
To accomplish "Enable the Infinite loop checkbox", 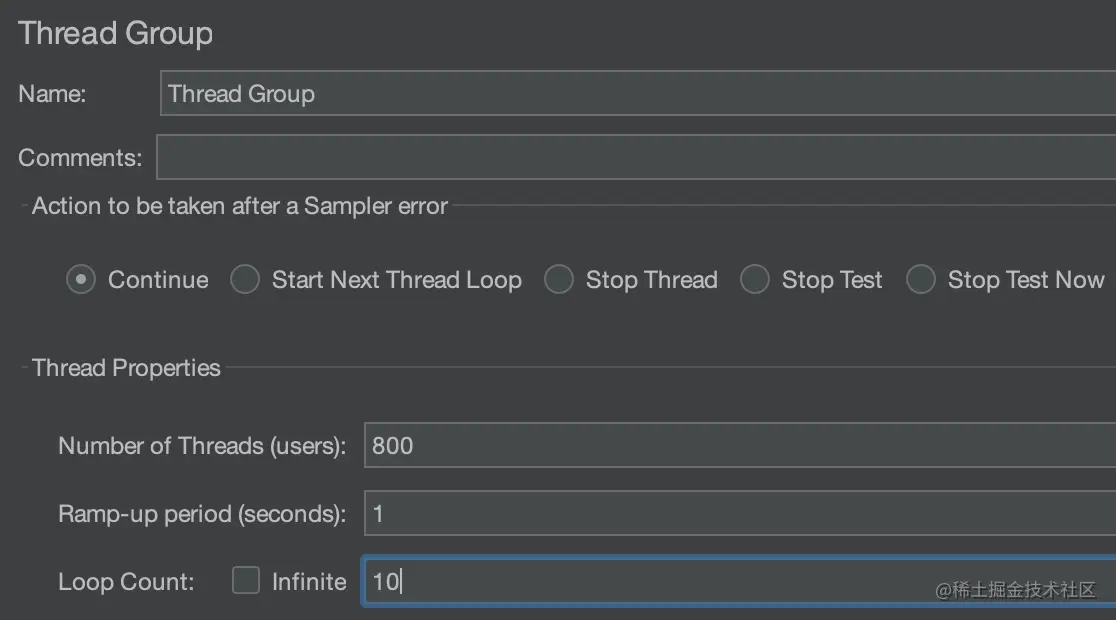I will click(246, 580).
